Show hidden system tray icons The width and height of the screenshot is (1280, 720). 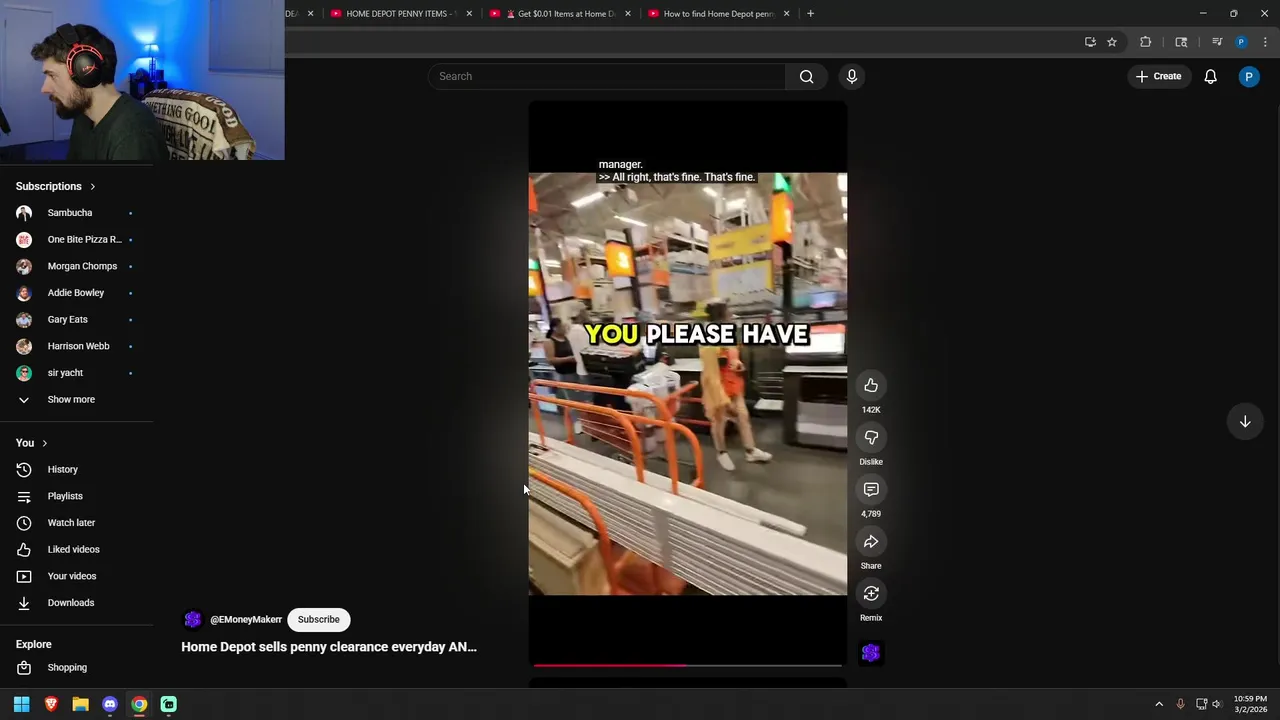pos(1159,704)
